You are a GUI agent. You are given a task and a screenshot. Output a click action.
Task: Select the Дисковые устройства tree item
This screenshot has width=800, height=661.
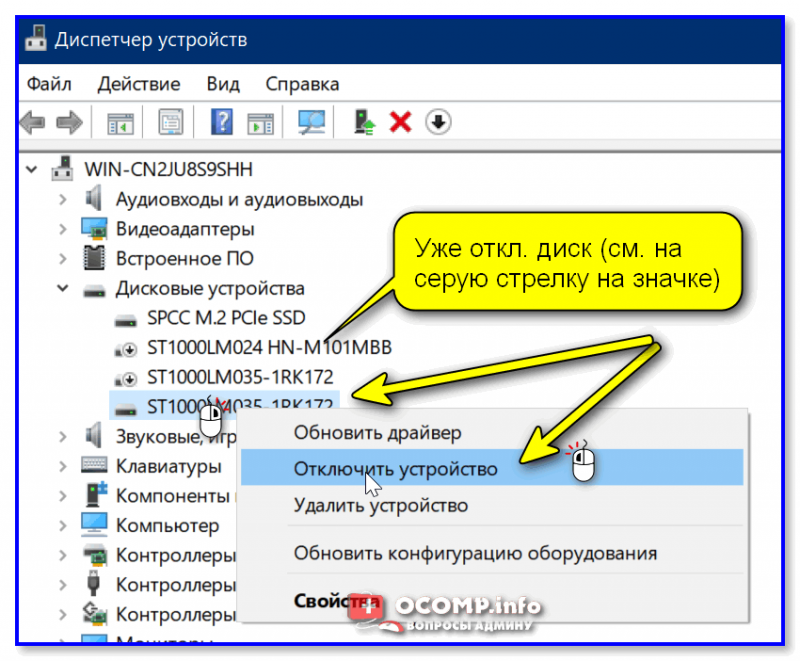[210, 288]
